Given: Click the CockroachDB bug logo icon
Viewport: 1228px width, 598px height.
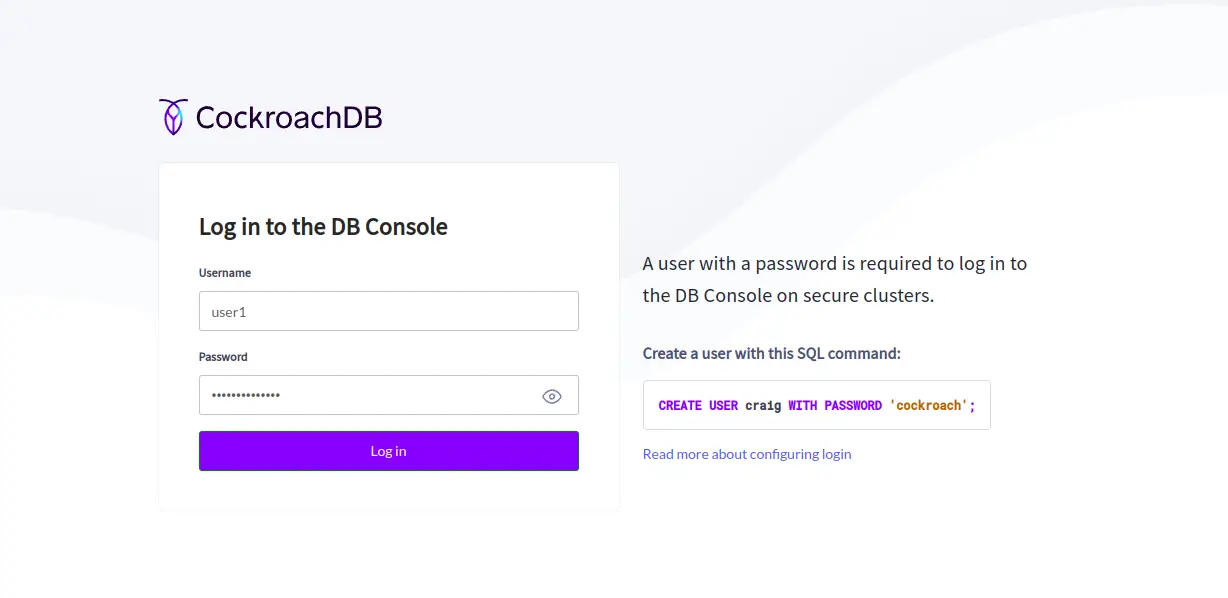Looking at the screenshot, I should (x=173, y=117).
